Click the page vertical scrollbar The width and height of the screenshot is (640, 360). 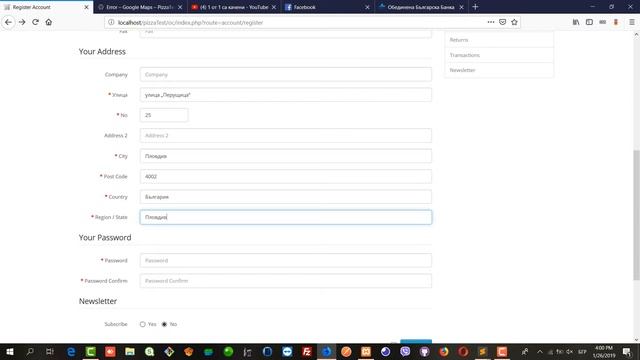pyautogui.click(x=636, y=215)
